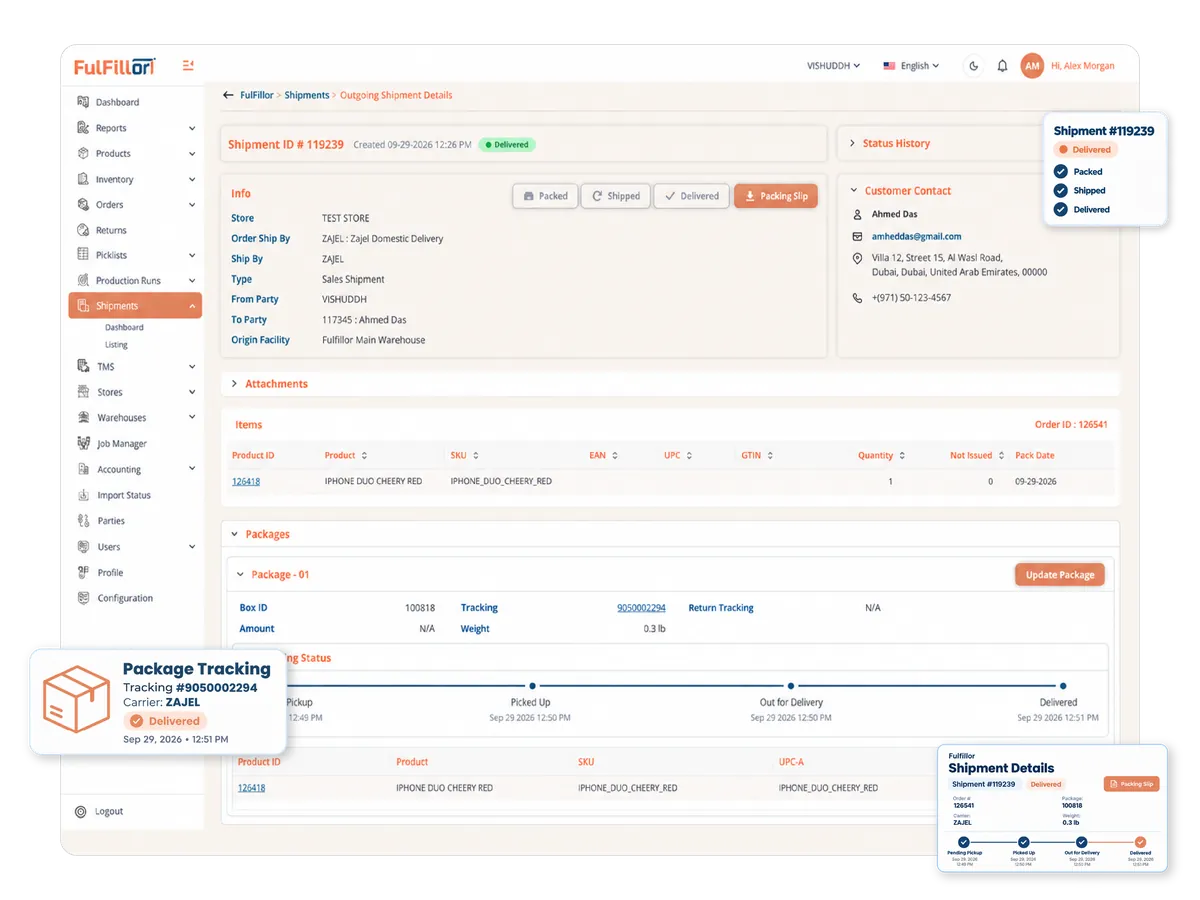1200x900 pixels.
Task: Open the Dashboard sidebar icon
Action: pos(83,102)
